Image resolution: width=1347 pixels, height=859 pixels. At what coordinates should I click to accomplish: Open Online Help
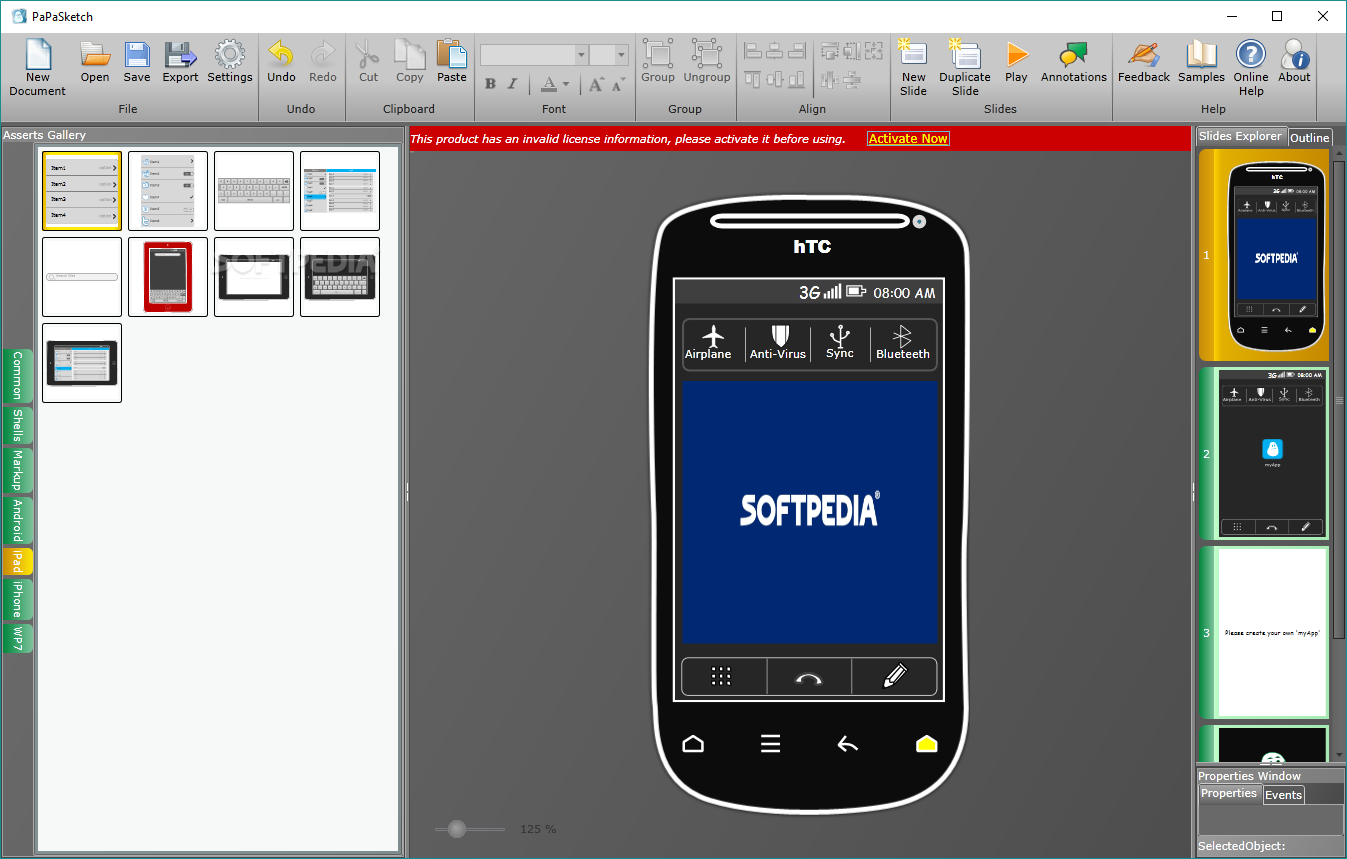tap(1251, 67)
